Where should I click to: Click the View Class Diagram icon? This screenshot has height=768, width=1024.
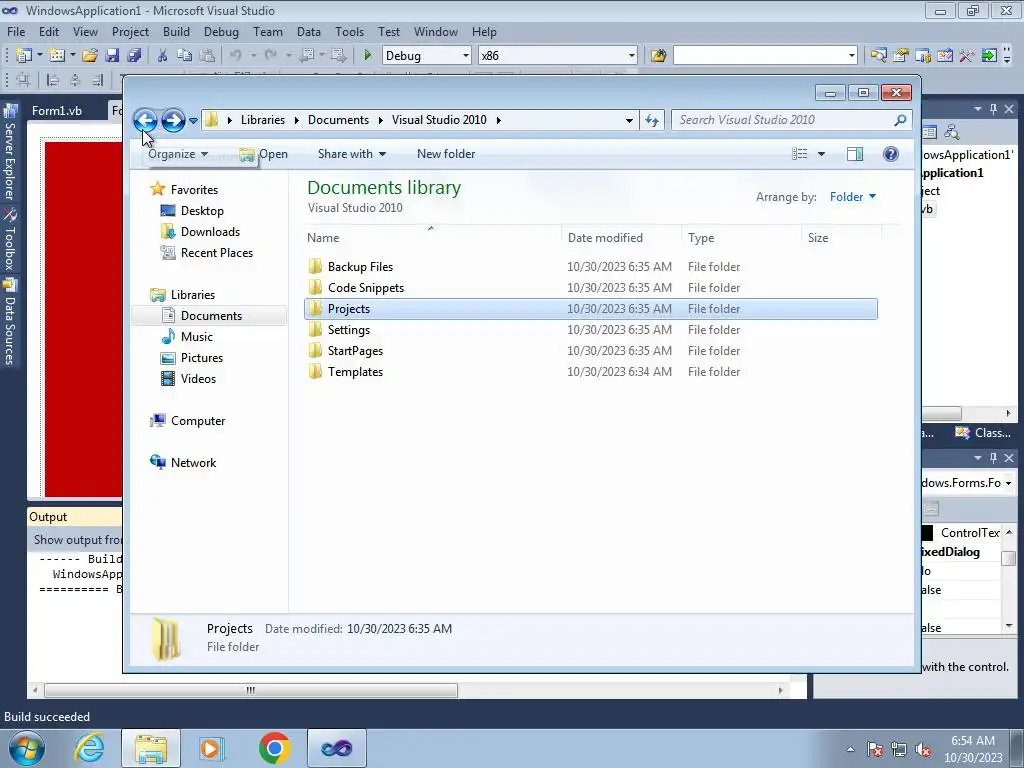point(952,133)
